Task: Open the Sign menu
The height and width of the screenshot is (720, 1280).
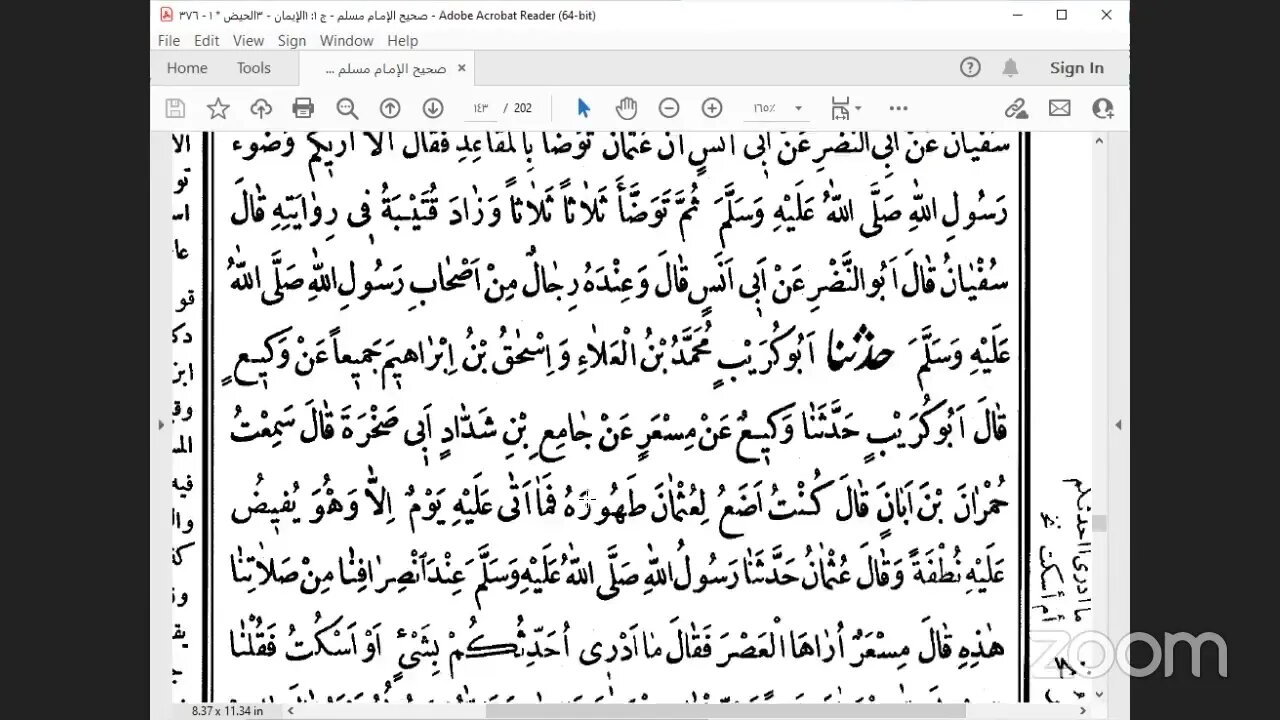Action: pyautogui.click(x=292, y=41)
